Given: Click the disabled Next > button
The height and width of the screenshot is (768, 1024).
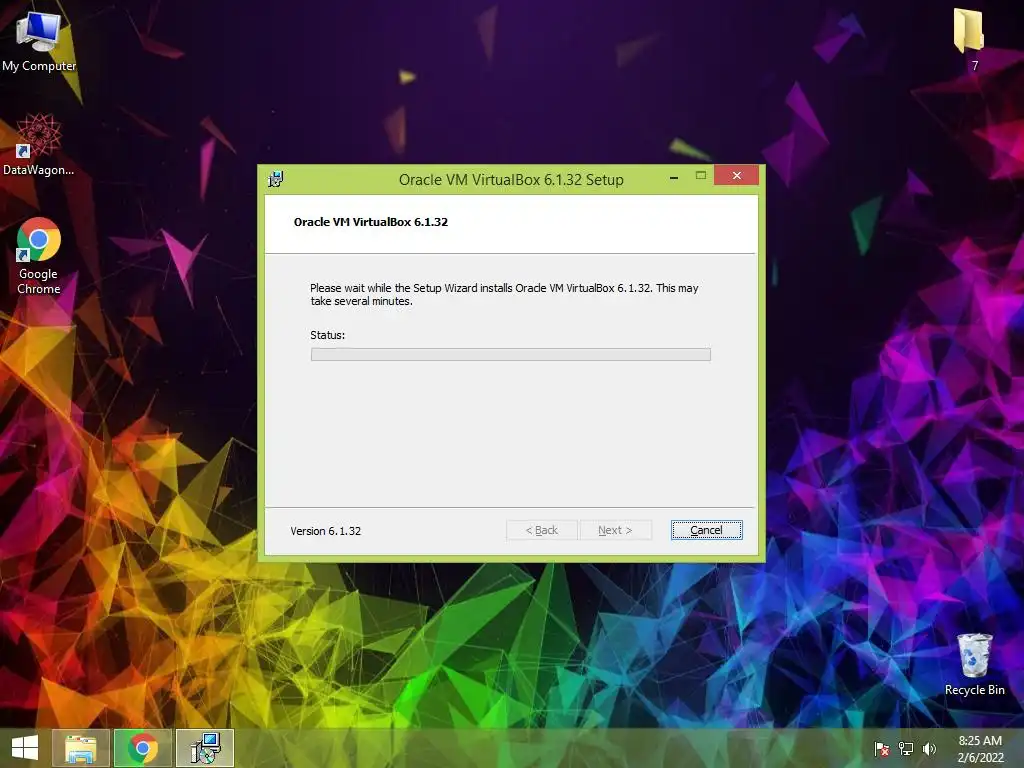Looking at the screenshot, I should [615, 530].
